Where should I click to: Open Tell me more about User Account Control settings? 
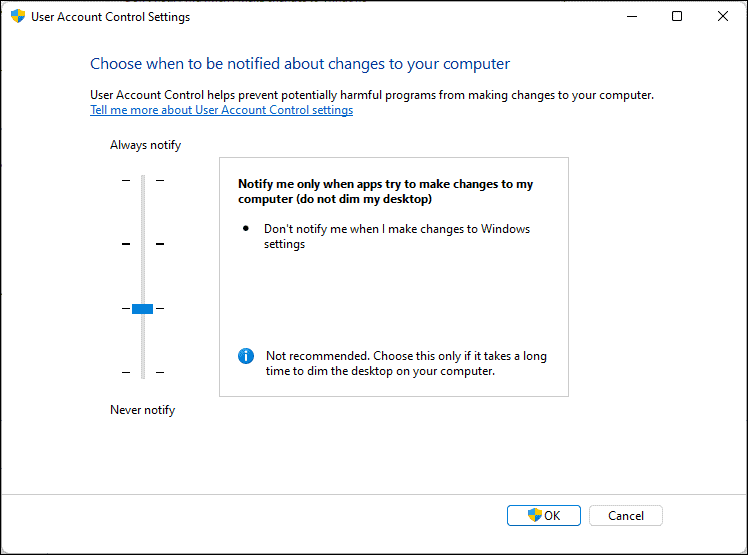pyautogui.click(x=221, y=110)
